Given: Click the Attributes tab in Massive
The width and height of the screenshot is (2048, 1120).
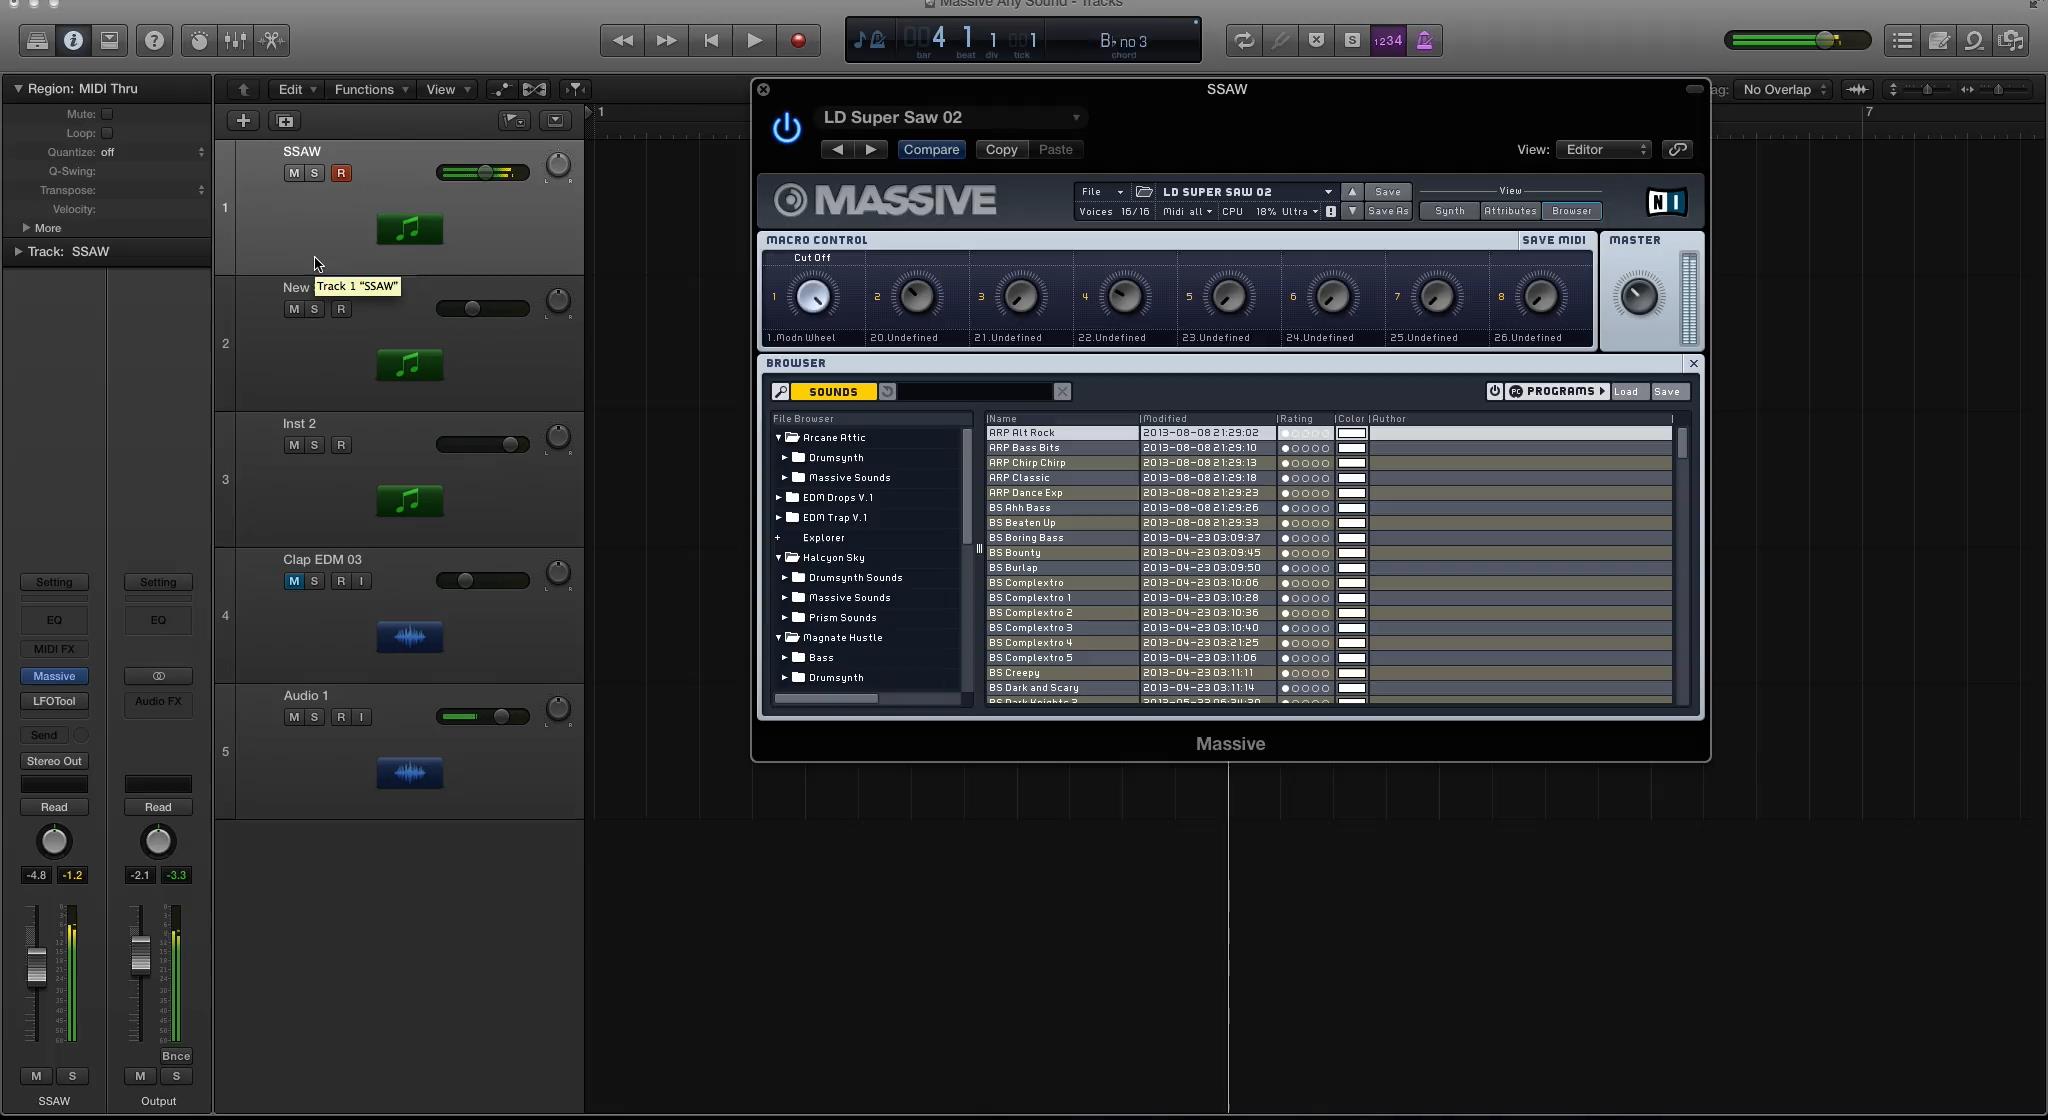Looking at the screenshot, I should pyautogui.click(x=1509, y=211).
